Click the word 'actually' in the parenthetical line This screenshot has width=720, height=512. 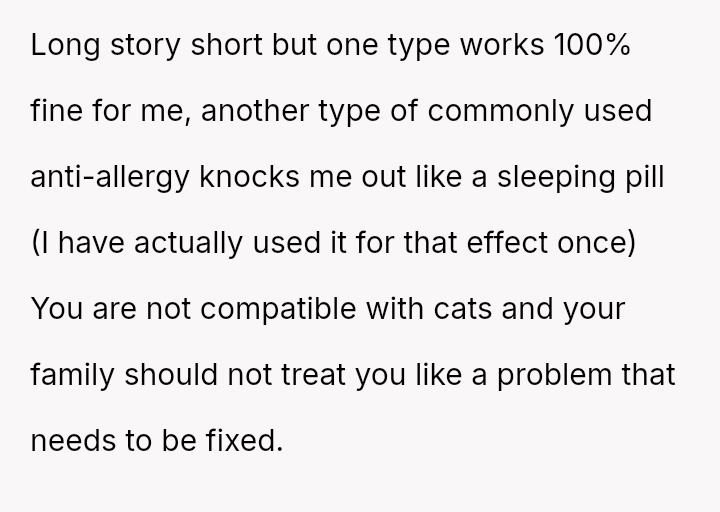188,244
